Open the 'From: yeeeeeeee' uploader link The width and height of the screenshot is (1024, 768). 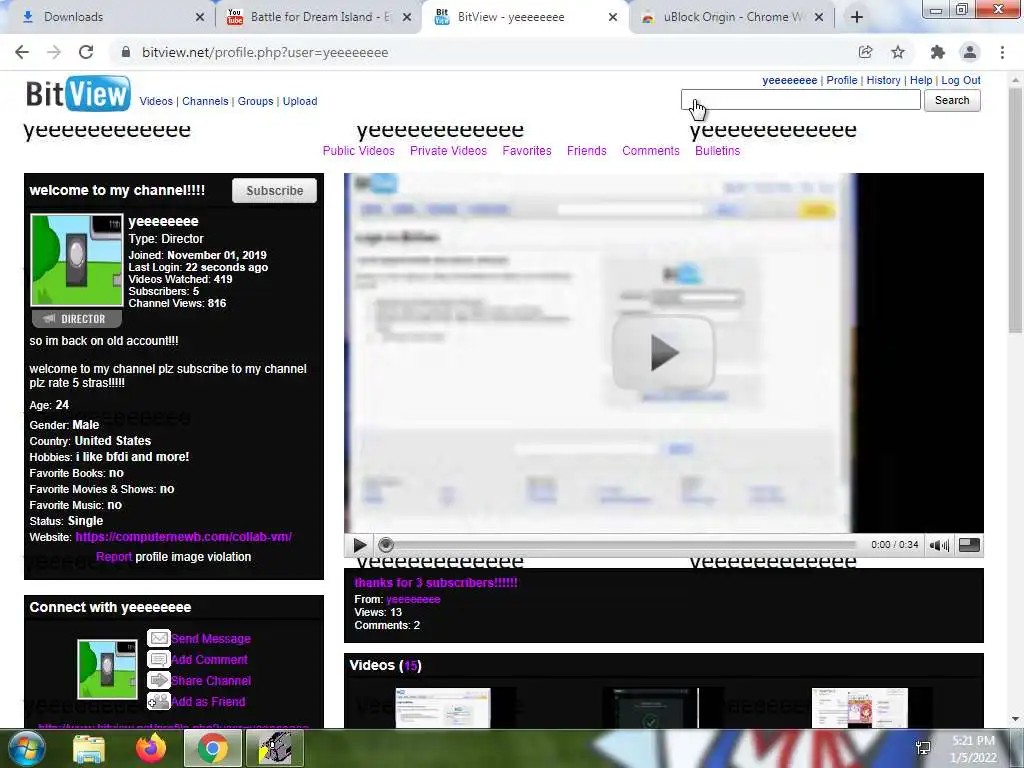tap(413, 599)
